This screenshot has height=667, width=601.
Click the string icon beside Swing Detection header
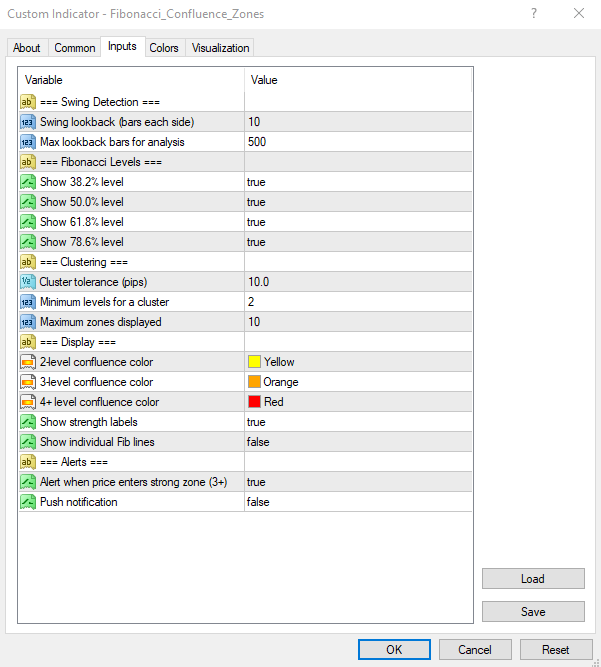[x=28, y=102]
